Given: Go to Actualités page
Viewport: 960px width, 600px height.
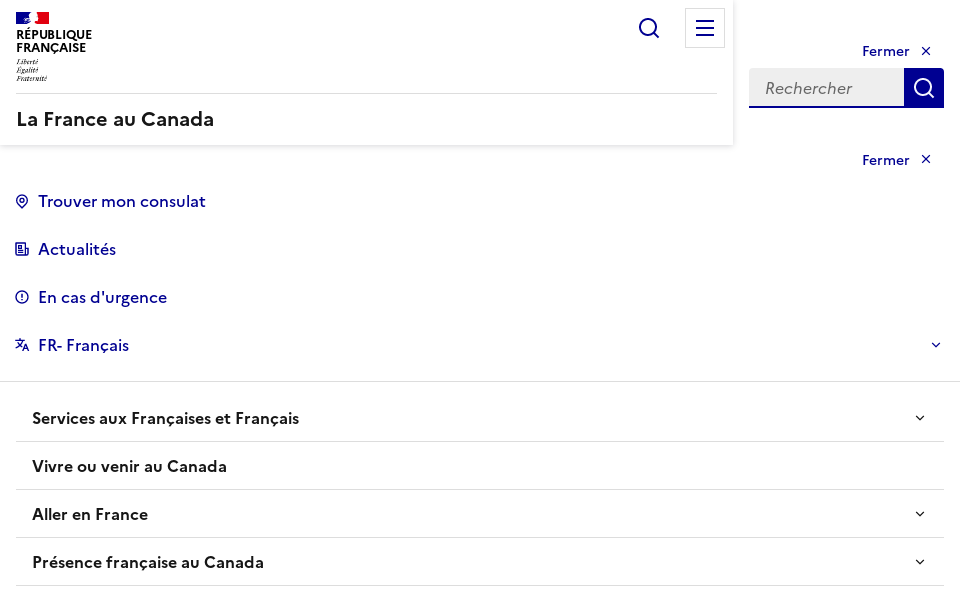Looking at the screenshot, I should [77, 249].
